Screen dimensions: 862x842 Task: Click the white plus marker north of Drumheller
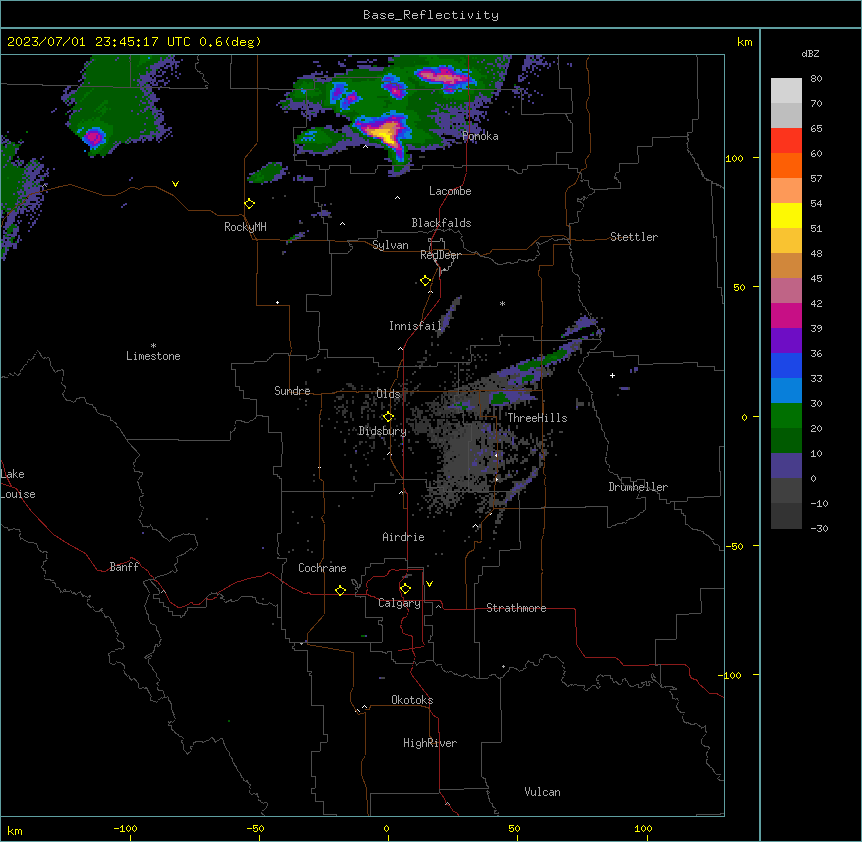coord(612,375)
